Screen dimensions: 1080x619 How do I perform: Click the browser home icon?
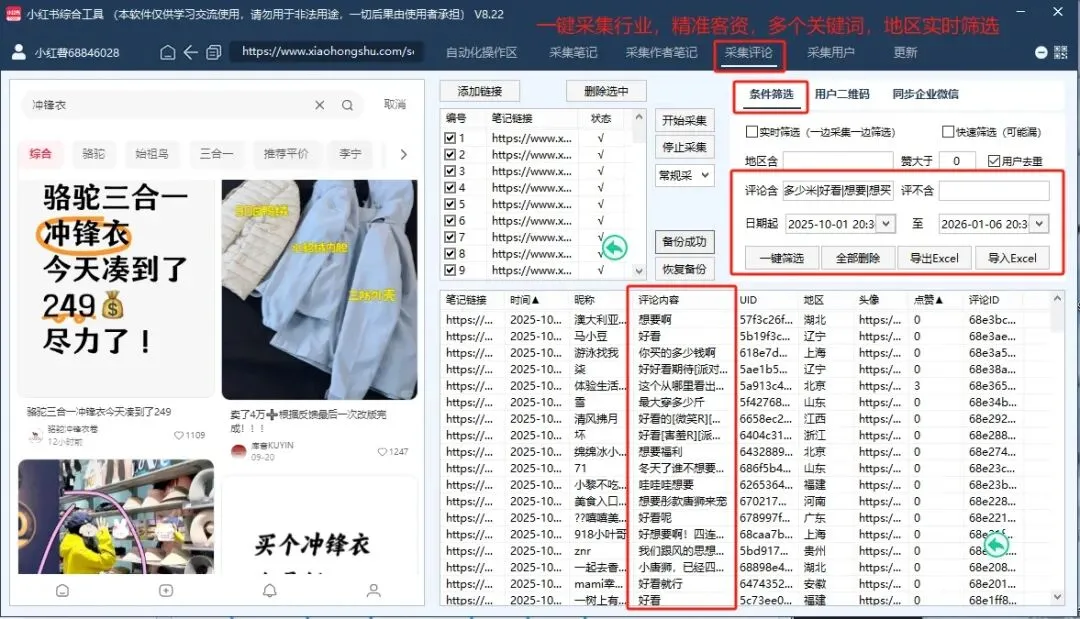pos(168,51)
